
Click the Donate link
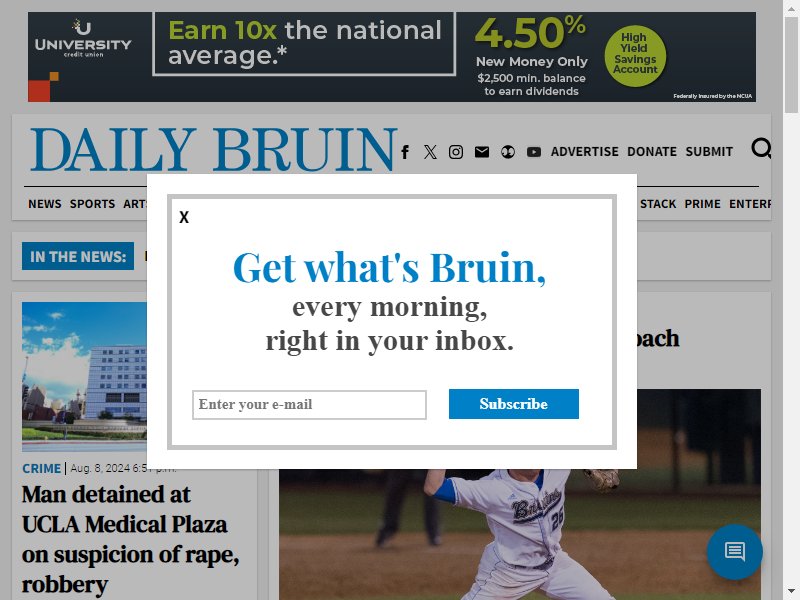pyautogui.click(x=652, y=152)
